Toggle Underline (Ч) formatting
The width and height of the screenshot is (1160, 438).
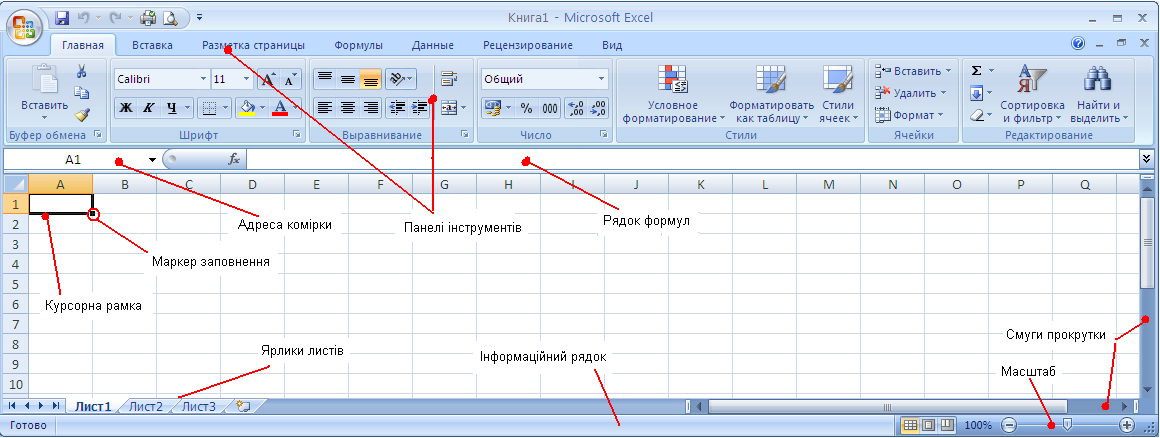[172, 108]
